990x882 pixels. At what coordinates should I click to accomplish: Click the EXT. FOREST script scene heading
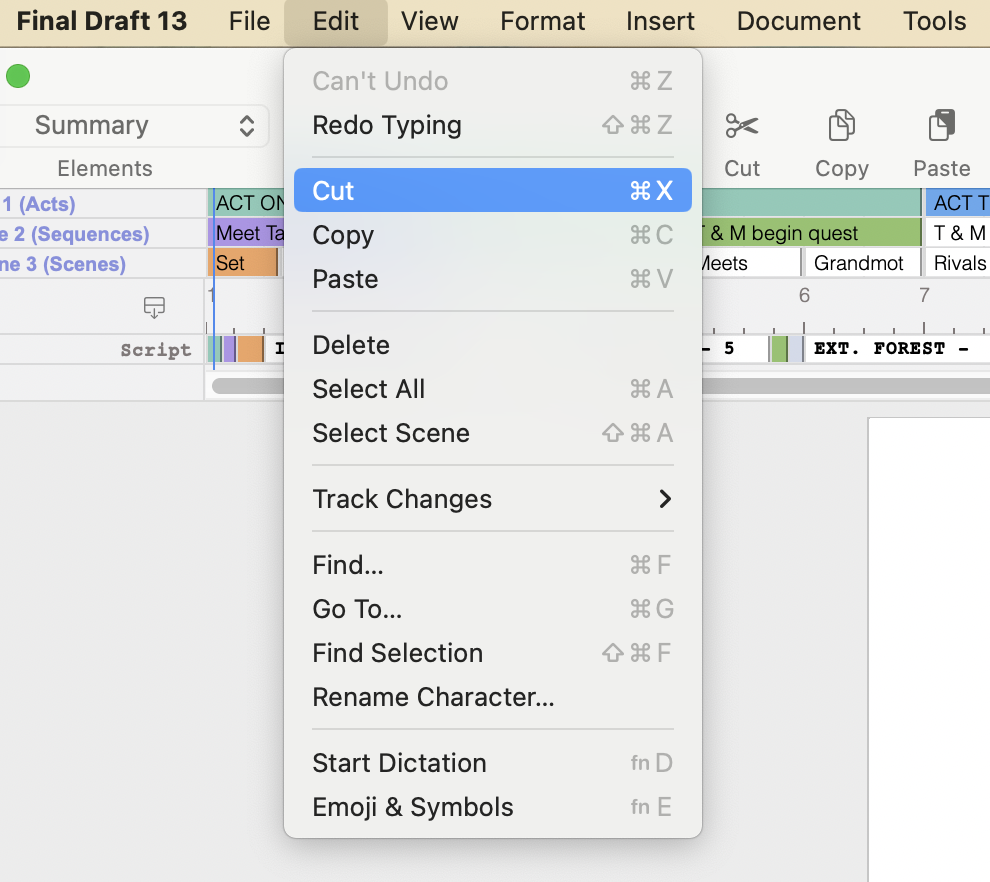(890, 349)
